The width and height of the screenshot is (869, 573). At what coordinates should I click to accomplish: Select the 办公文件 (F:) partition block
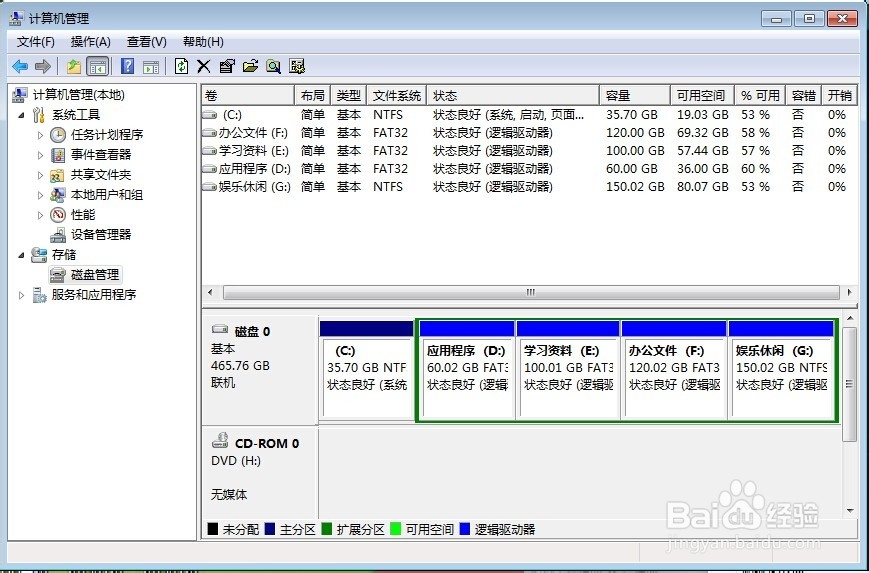pyautogui.click(x=674, y=370)
